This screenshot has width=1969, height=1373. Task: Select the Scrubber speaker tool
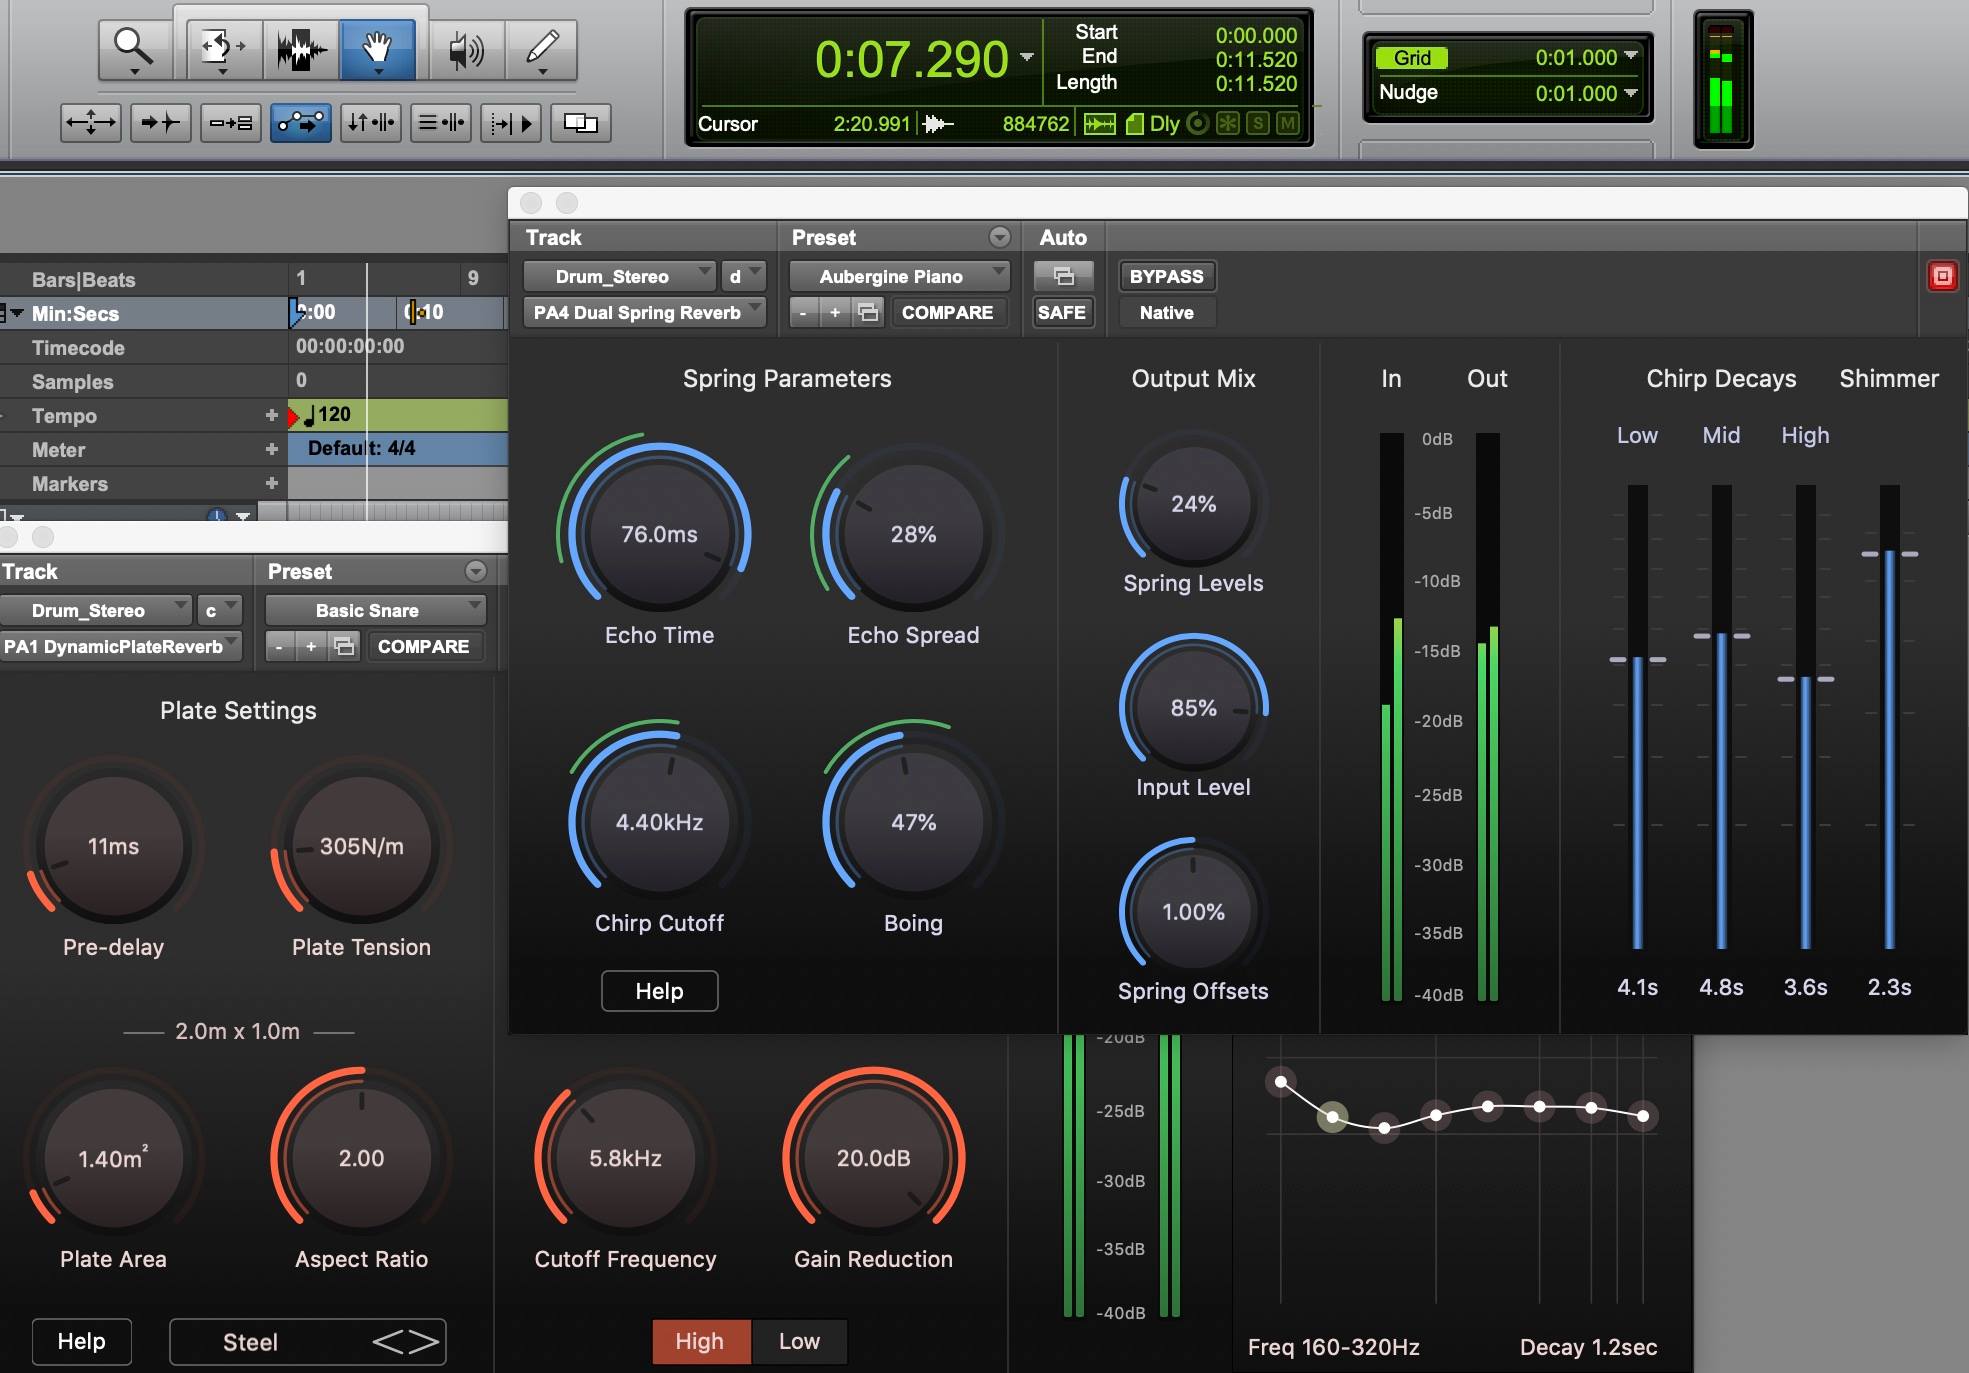[x=465, y=48]
